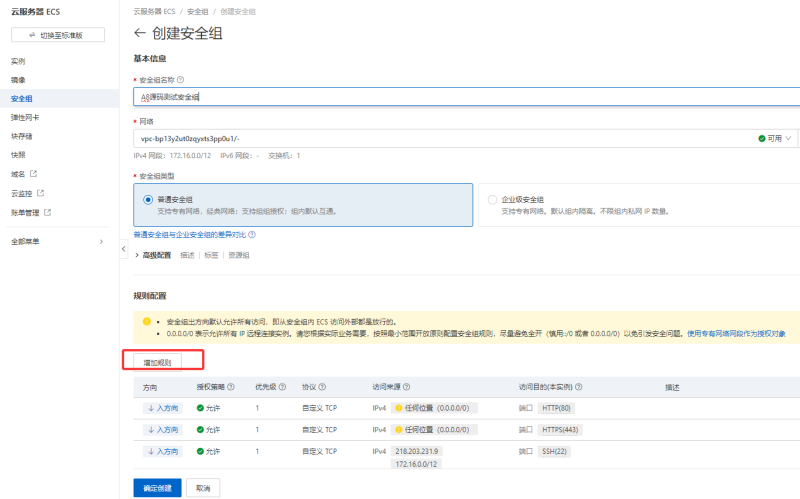The image size is (800, 499).
Task: Open 块存储 in the sidebar
Action: (x=21, y=136)
